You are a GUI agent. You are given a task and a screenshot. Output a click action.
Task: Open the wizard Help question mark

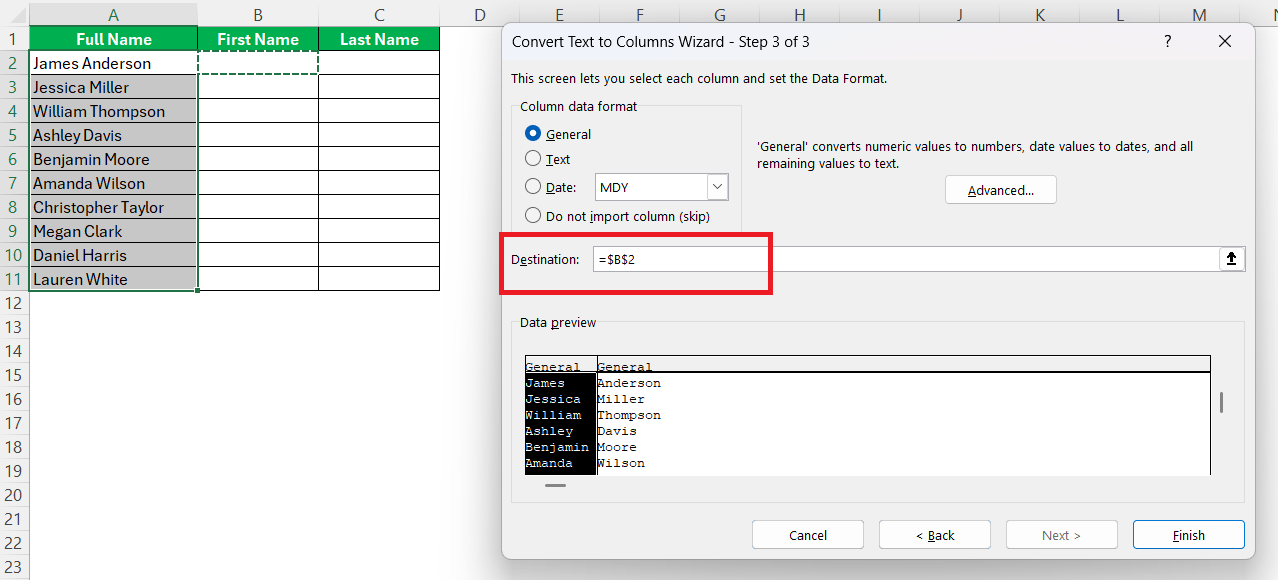[1167, 42]
